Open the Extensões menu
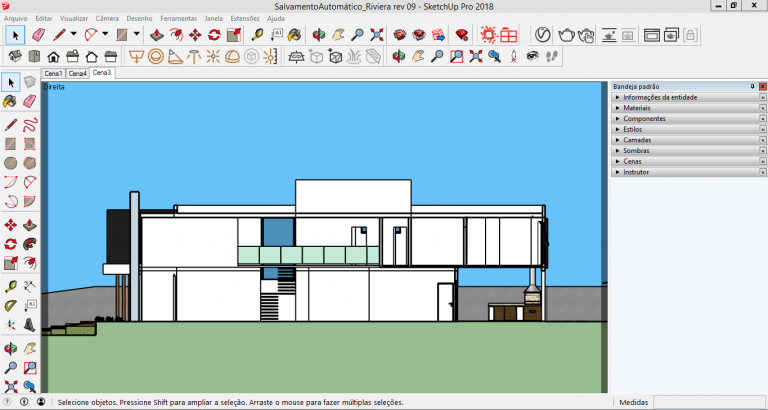The image size is (768, 410). tap(245, 19)
